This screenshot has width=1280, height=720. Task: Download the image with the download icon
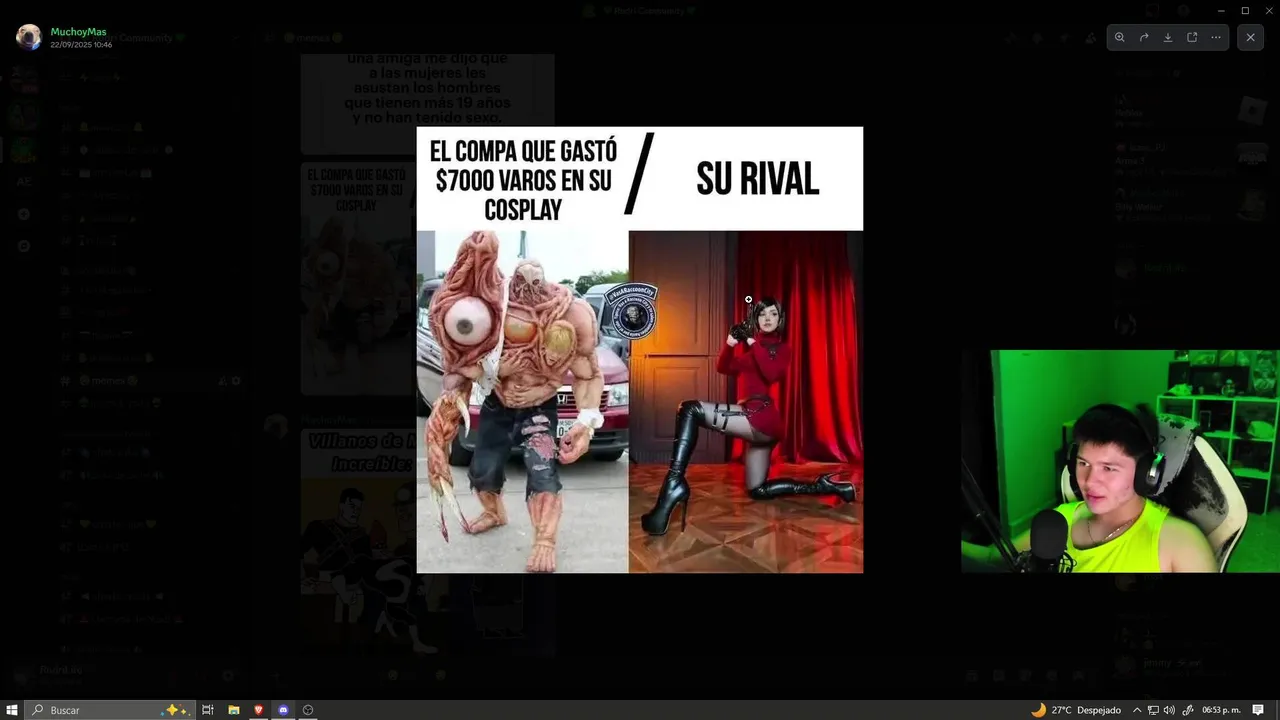1168,37
